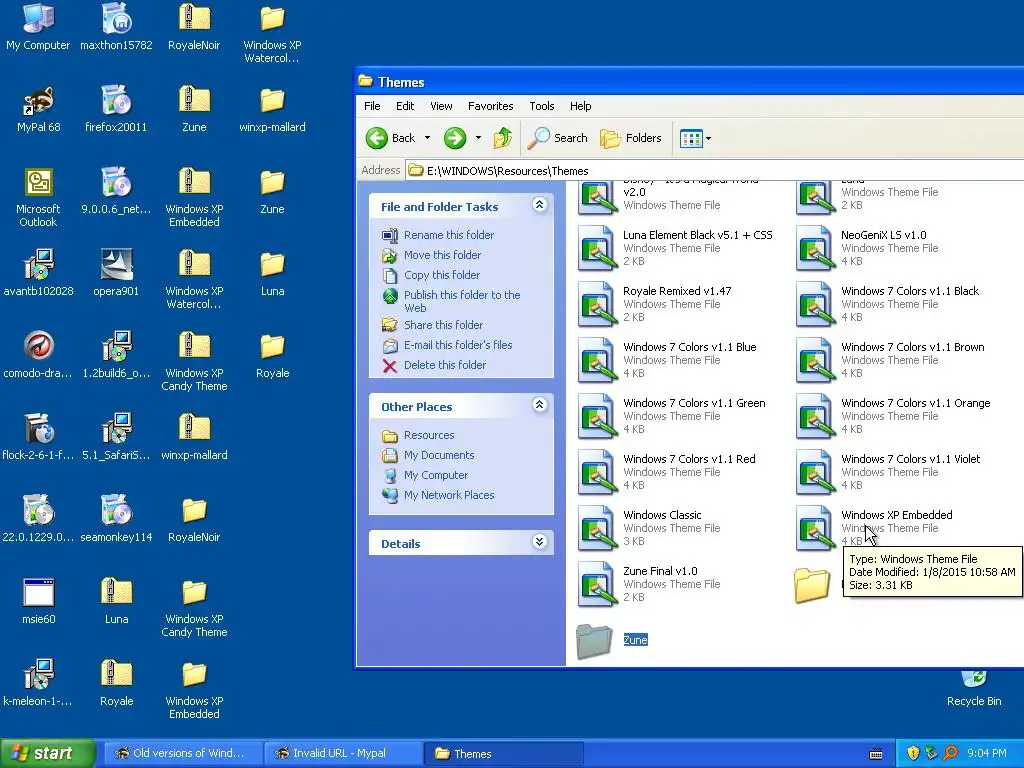Select the avantb102028 setup icon
The image size is (1024, 768).
(x=39, y=273)
